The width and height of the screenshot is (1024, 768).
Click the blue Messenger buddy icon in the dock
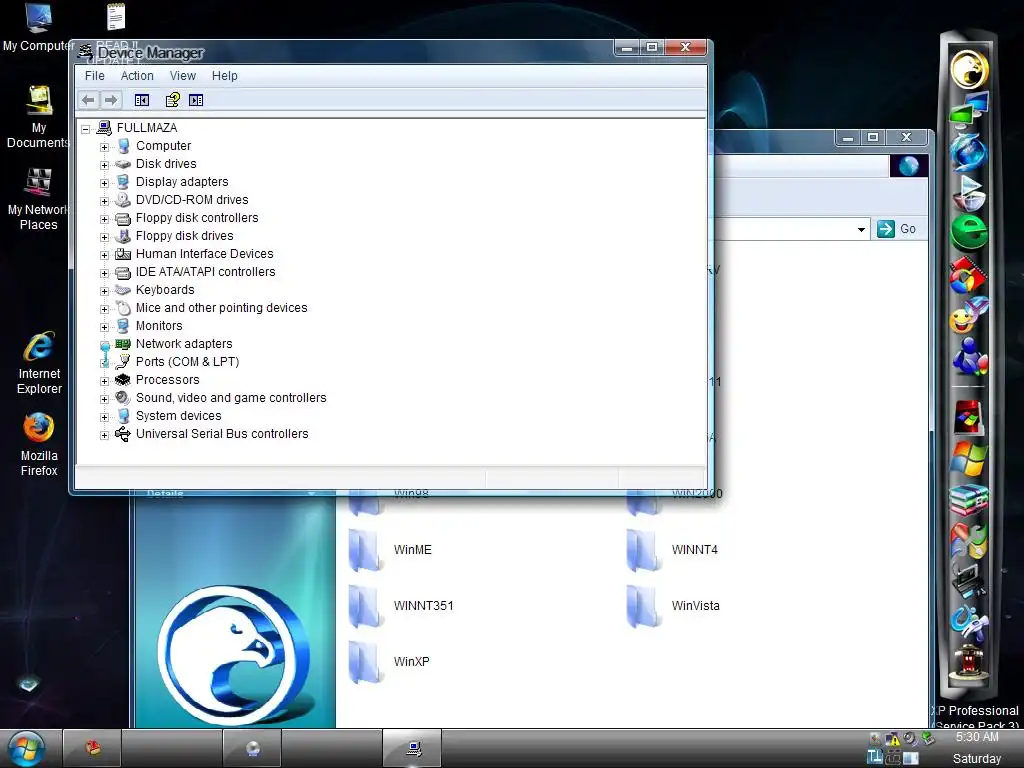969,357
